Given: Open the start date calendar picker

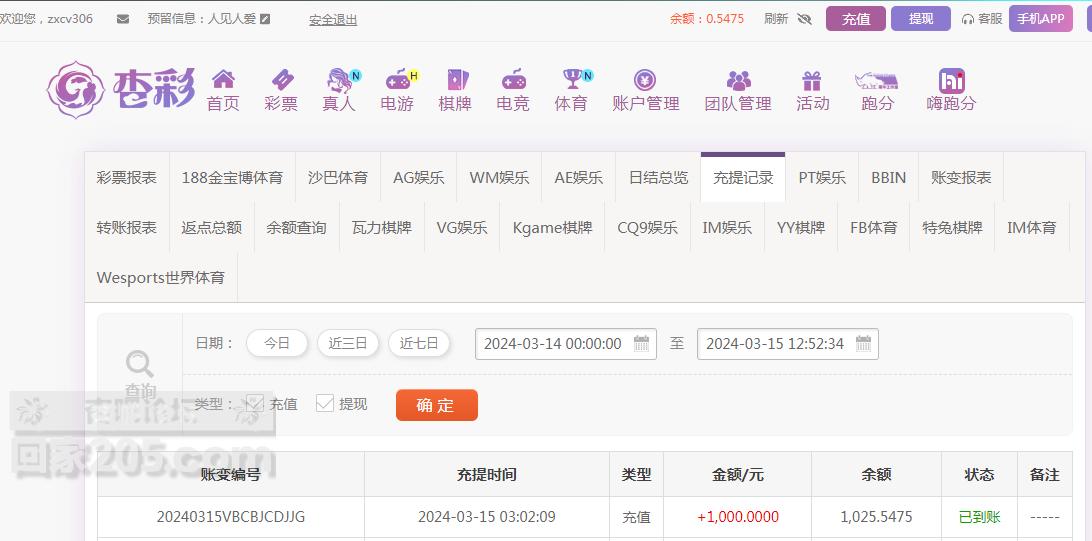Looking at the screenshot, I should [x=642, y=344].
